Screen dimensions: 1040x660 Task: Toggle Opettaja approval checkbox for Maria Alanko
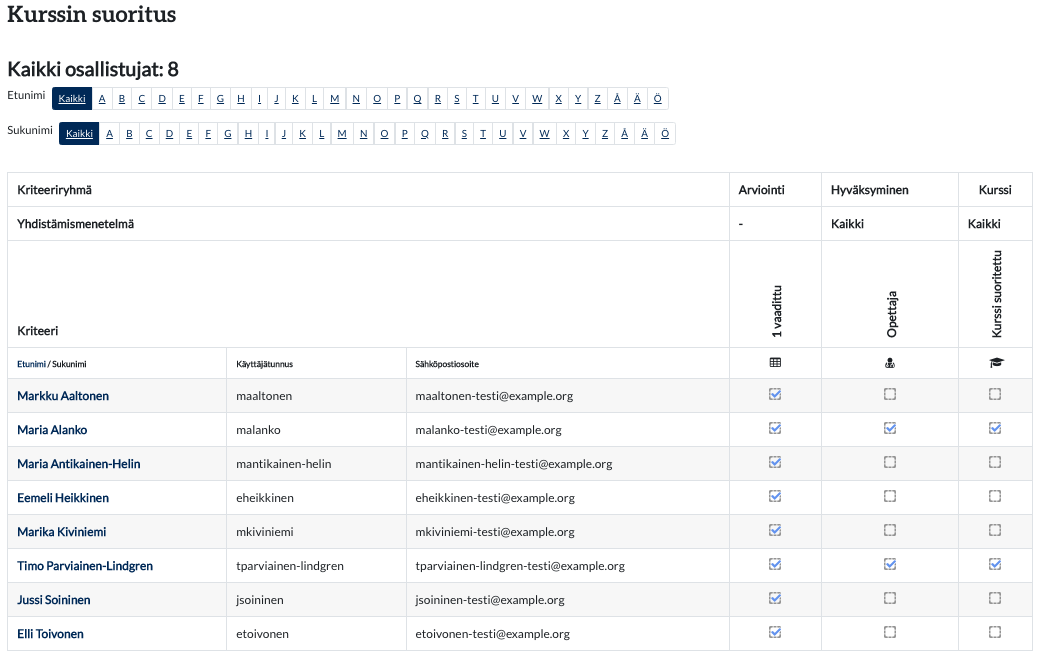click(x=890, y=429)
